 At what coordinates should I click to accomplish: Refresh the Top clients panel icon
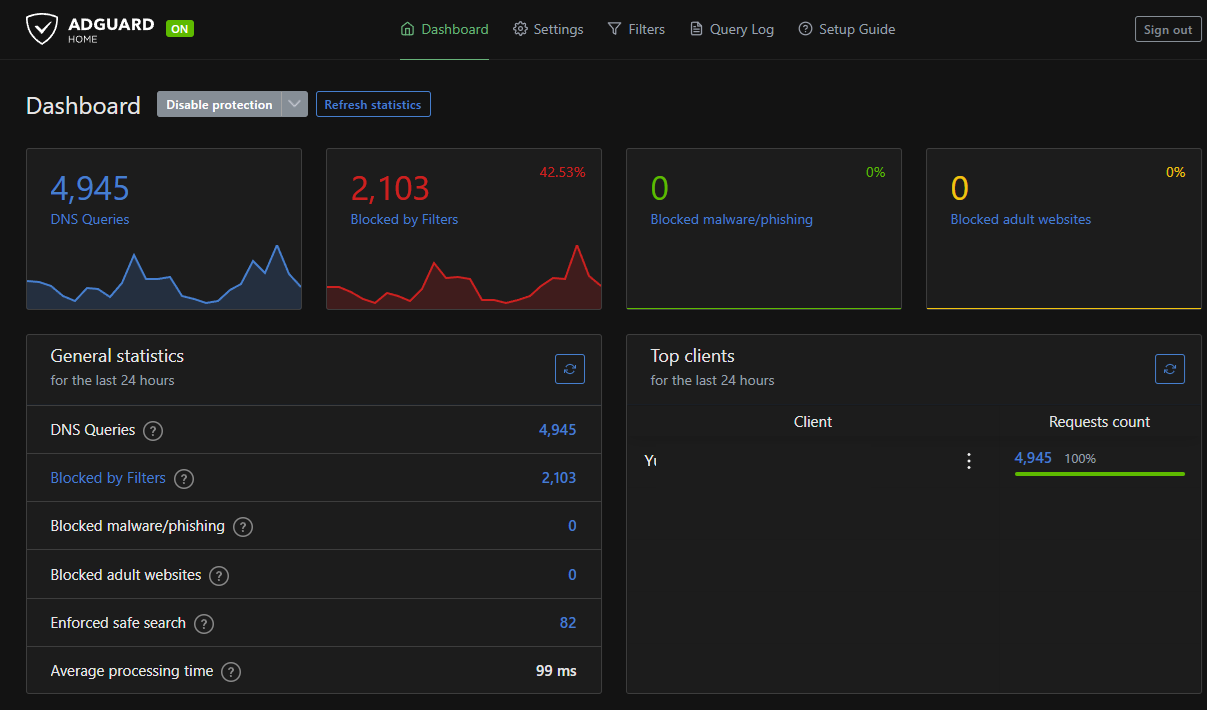point(1169,369)
